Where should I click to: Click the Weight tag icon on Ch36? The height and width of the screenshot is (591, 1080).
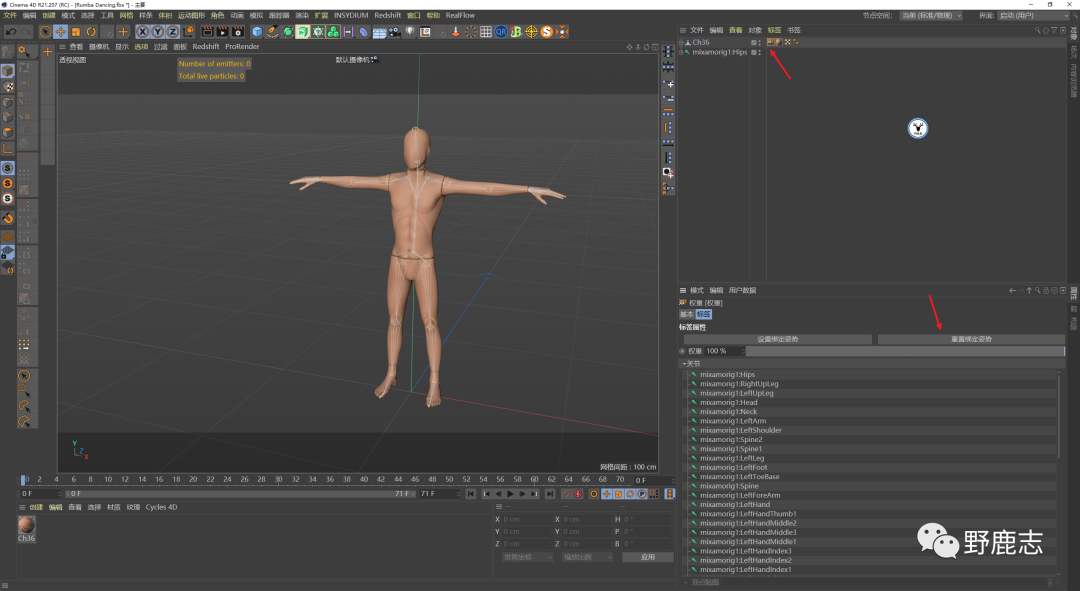pyautogui.click(x=771, y=42)
